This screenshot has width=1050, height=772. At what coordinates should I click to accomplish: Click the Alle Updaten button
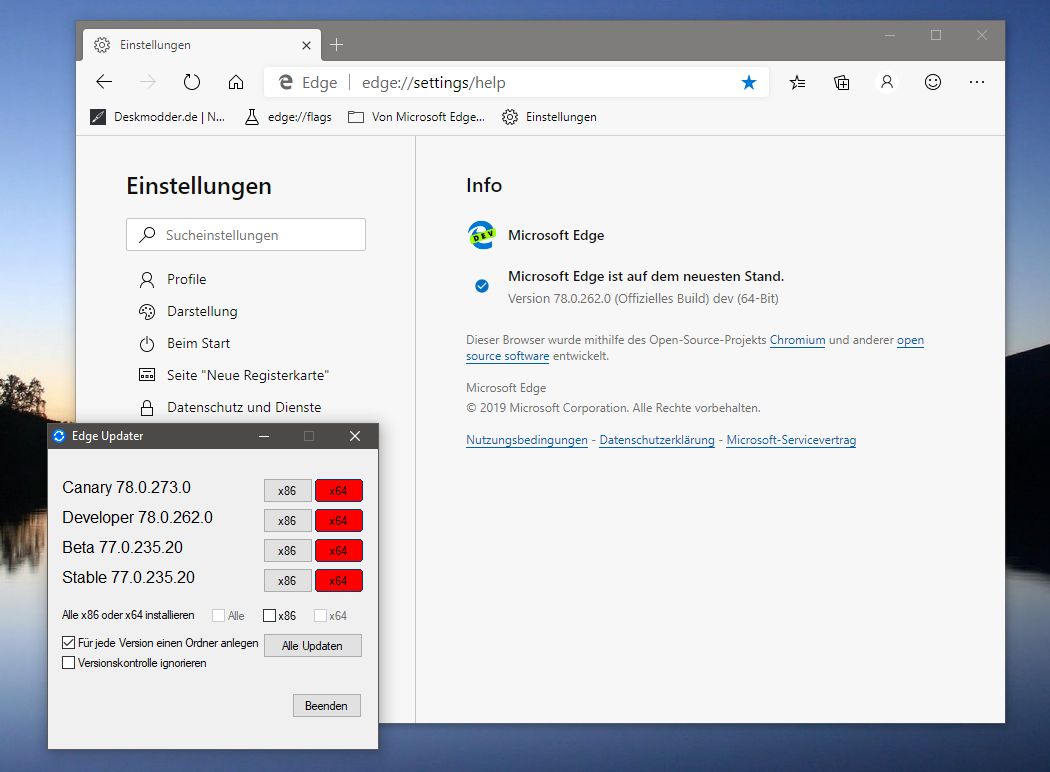coord(312,645)
